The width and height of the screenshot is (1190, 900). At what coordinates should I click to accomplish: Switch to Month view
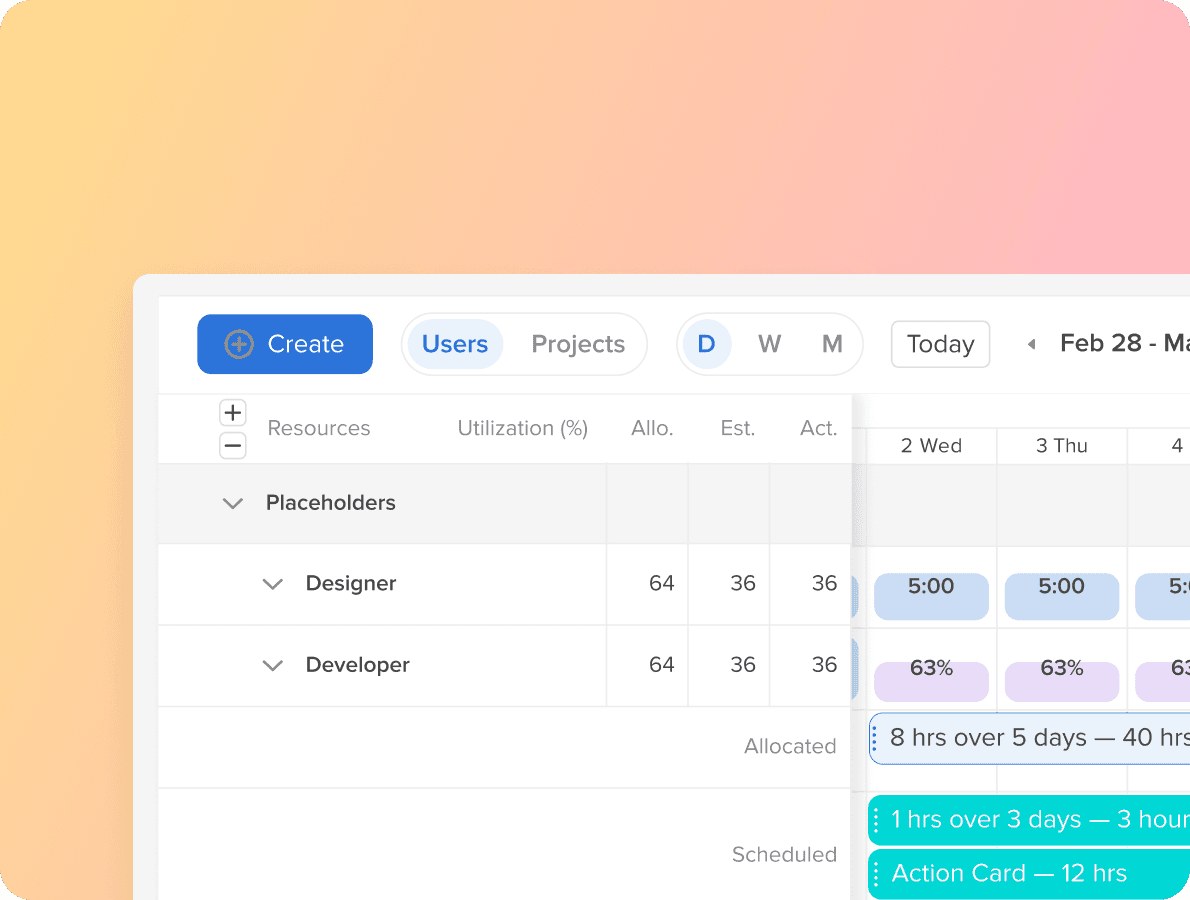point(832,344)
